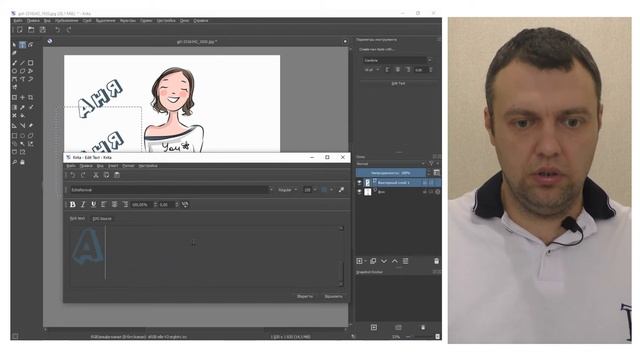Open add layer dropdown arrow

365,261
